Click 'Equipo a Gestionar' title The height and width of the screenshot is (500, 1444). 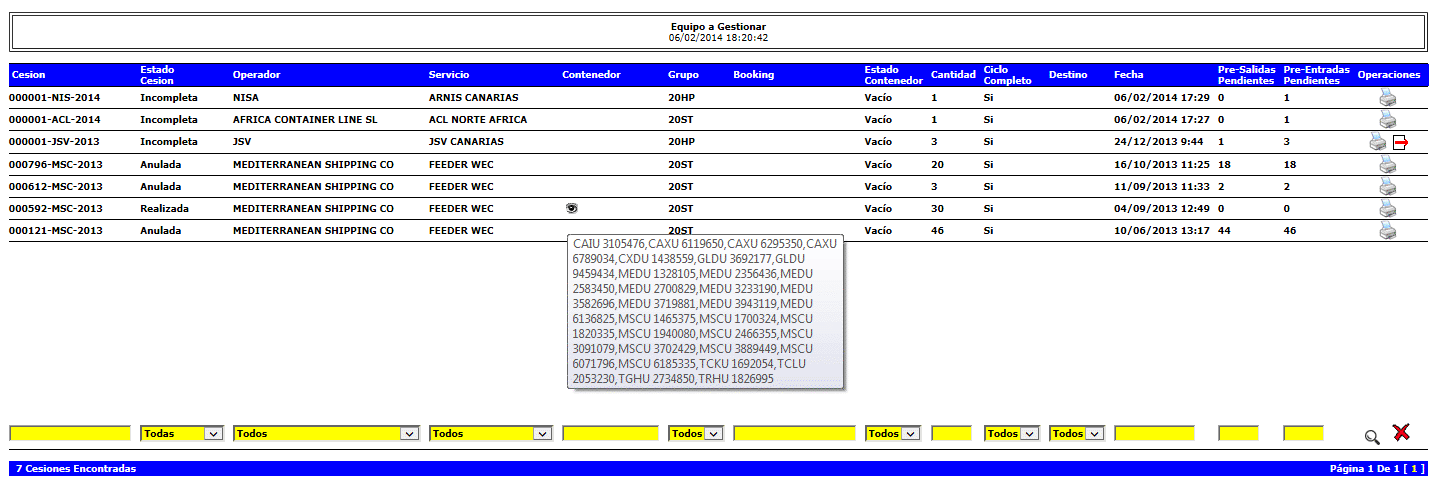coord(718,26)
